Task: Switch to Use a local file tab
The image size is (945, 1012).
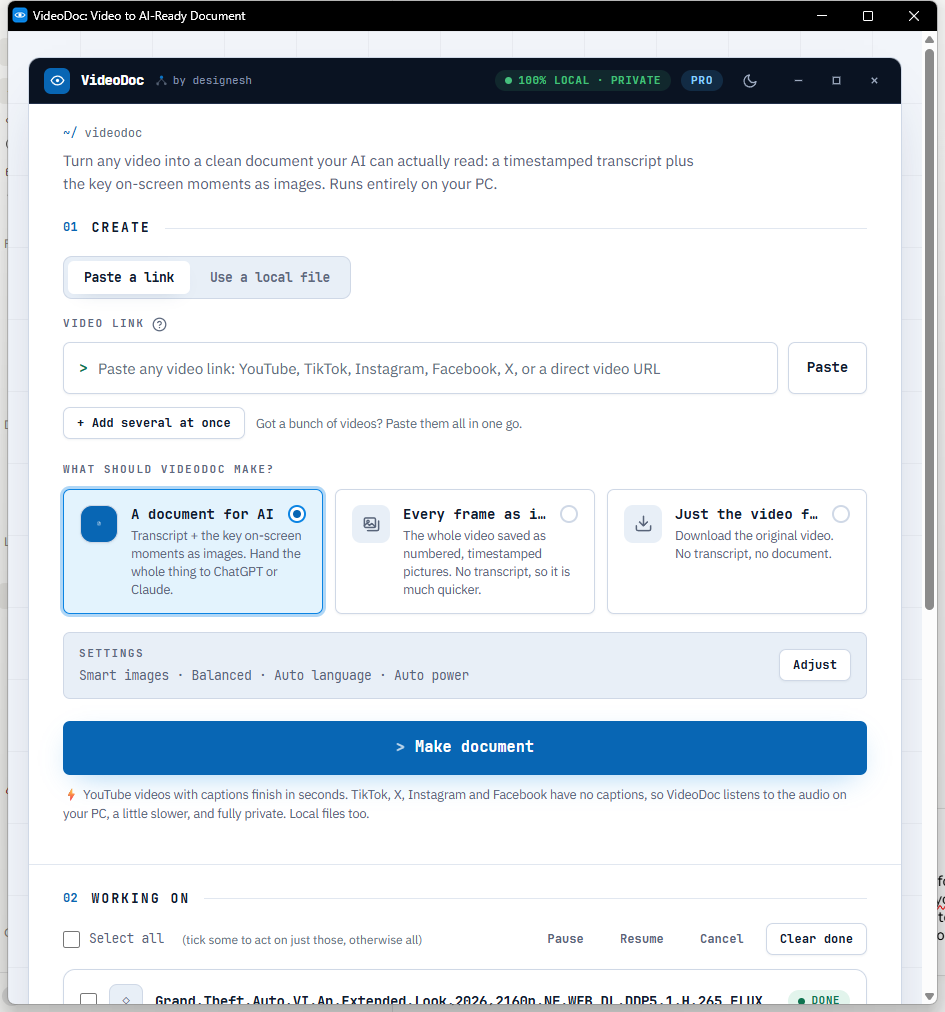Action: click(x=270, y=278)
